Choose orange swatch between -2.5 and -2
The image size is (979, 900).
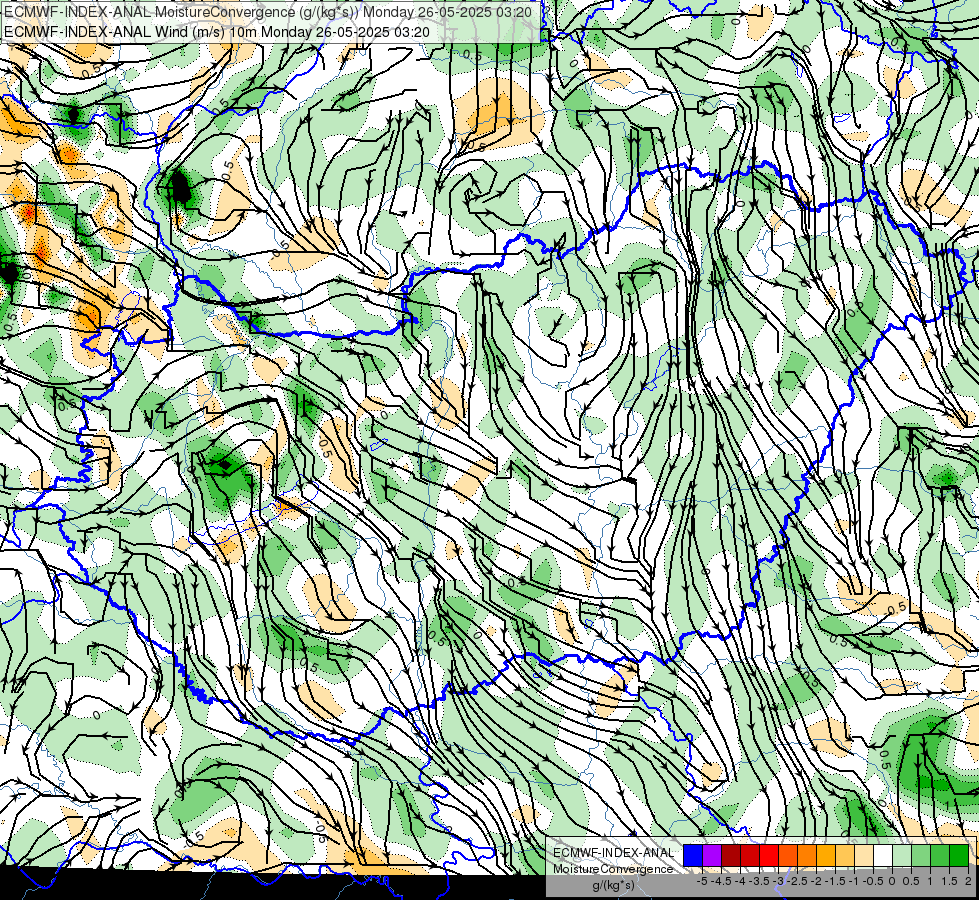click(x=807, y=856)
